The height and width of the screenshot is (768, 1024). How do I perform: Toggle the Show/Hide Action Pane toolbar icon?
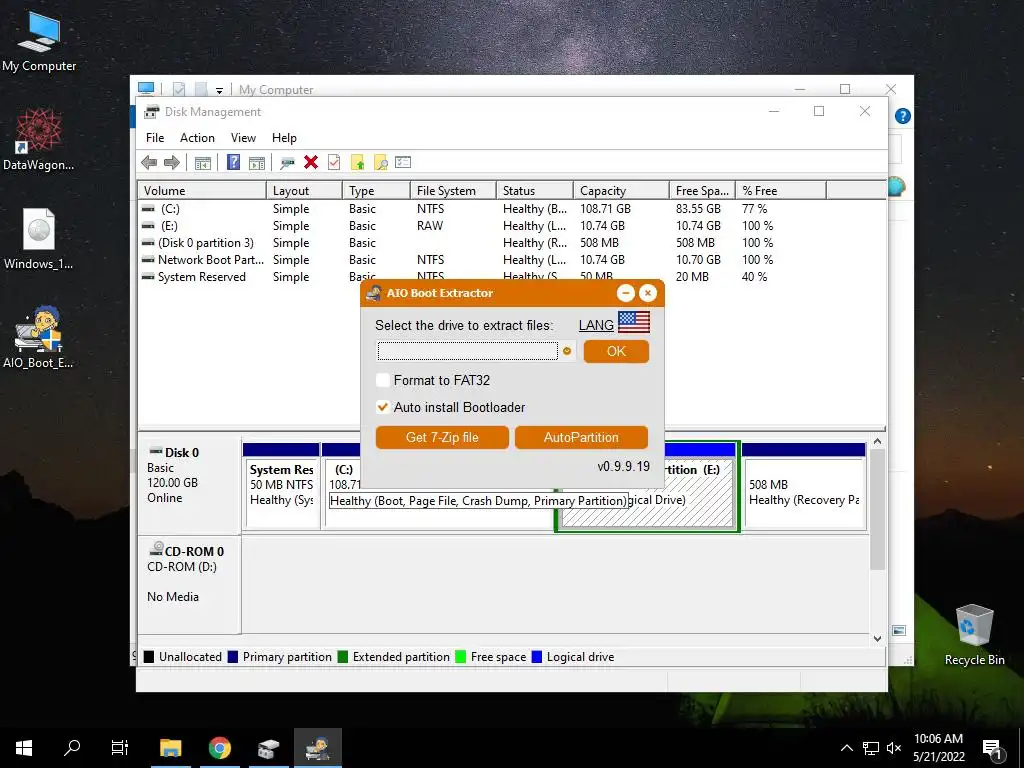click(x=257, y=163)
